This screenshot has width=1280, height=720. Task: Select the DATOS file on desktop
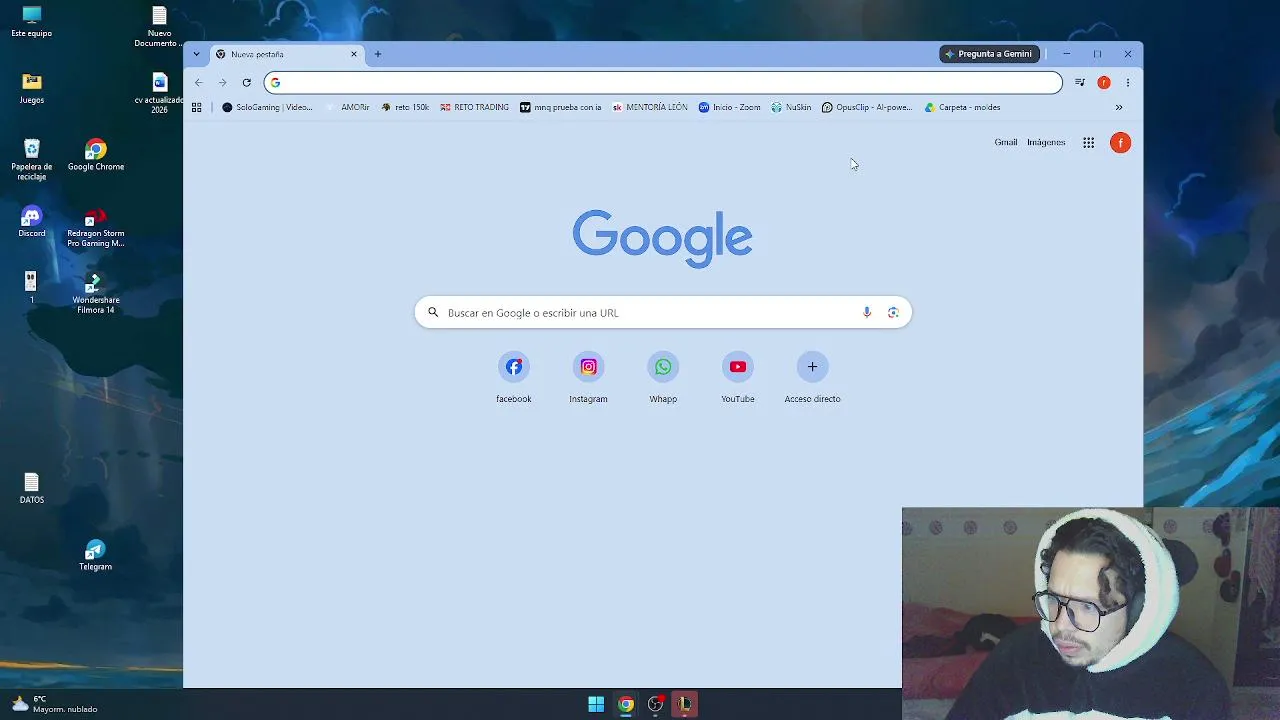[32, 489]
